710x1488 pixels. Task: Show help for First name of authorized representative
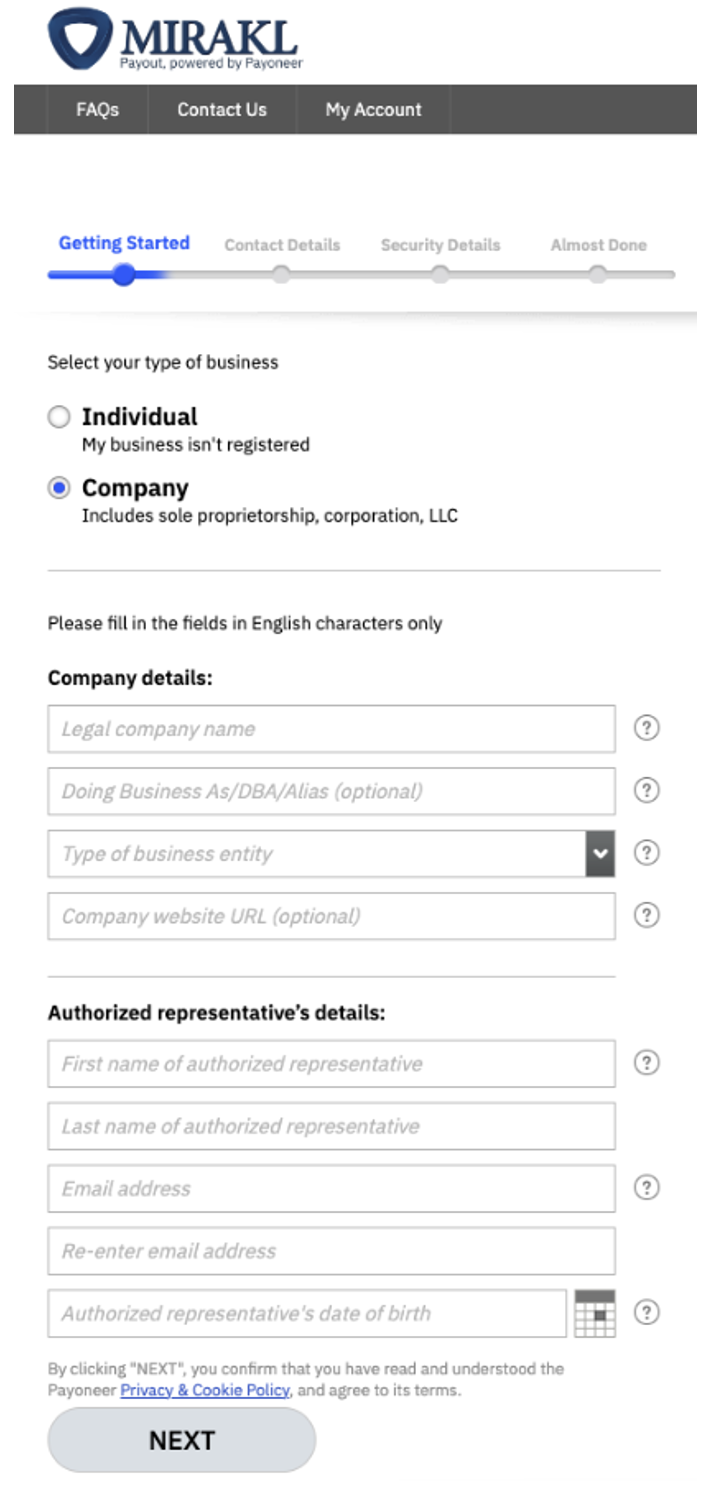[647, 1063]
